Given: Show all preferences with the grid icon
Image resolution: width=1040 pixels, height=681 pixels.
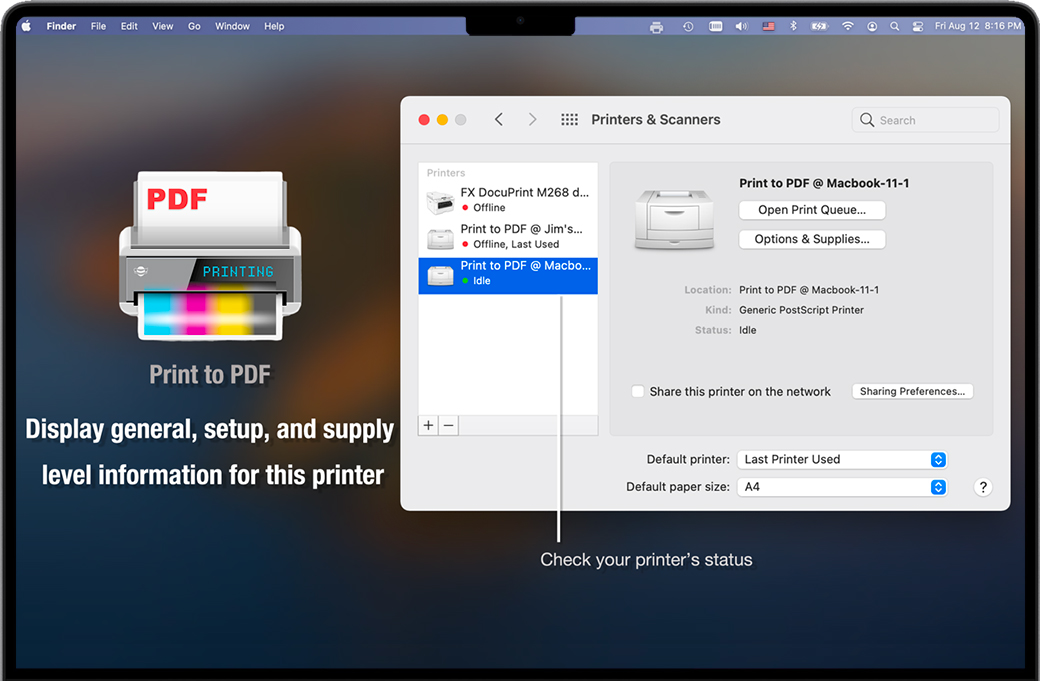Looking at the screenshot, I should point(569,120).
